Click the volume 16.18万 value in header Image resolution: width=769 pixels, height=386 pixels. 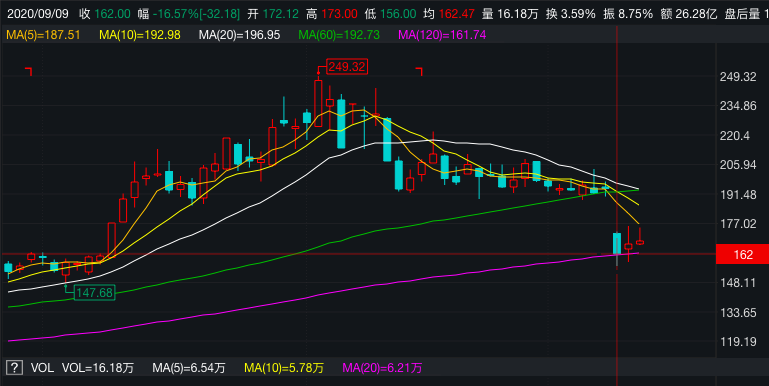pyautogui.click(x=517, y=14)
